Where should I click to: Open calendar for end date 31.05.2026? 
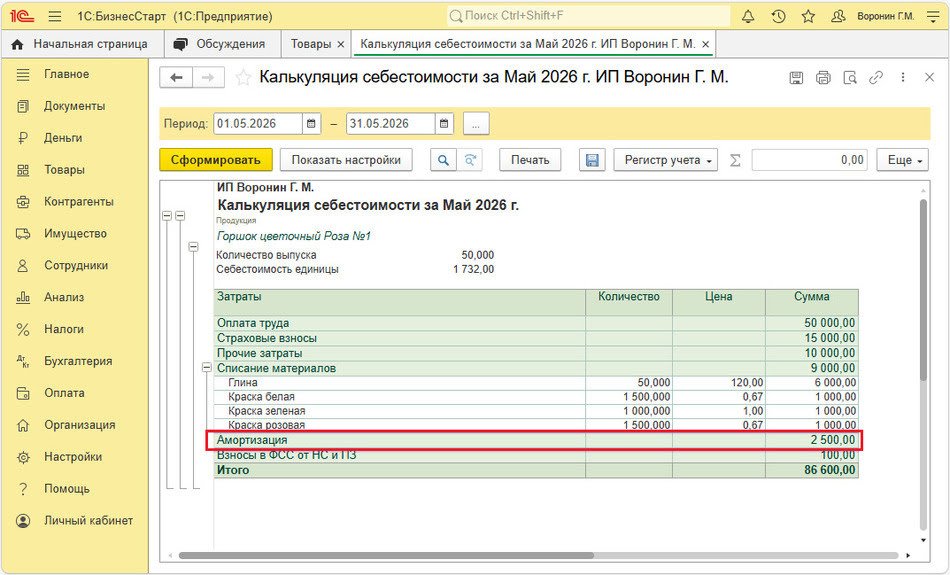click(x=444, y=124)
